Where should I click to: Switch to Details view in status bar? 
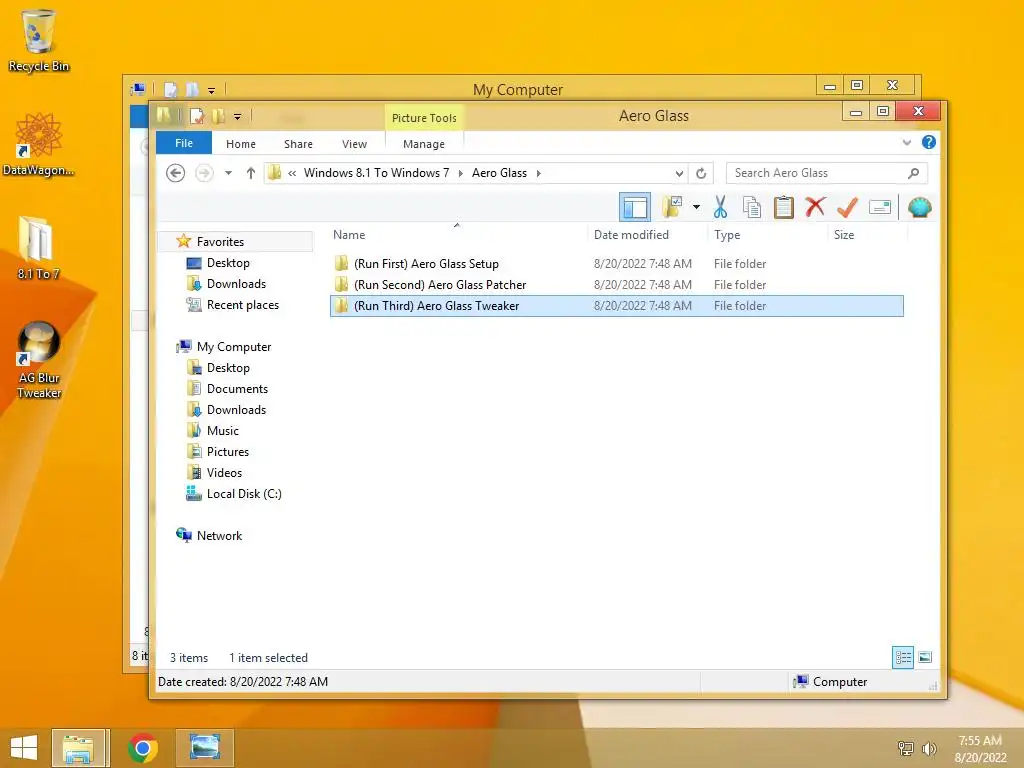coord(903,657)
